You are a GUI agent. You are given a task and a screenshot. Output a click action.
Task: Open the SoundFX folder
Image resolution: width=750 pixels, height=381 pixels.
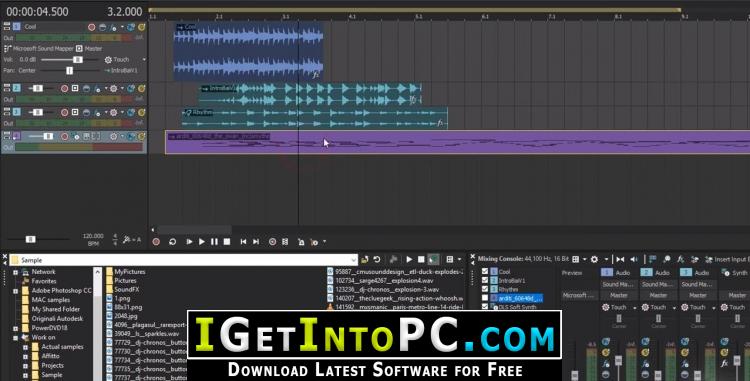coord(126,290)
